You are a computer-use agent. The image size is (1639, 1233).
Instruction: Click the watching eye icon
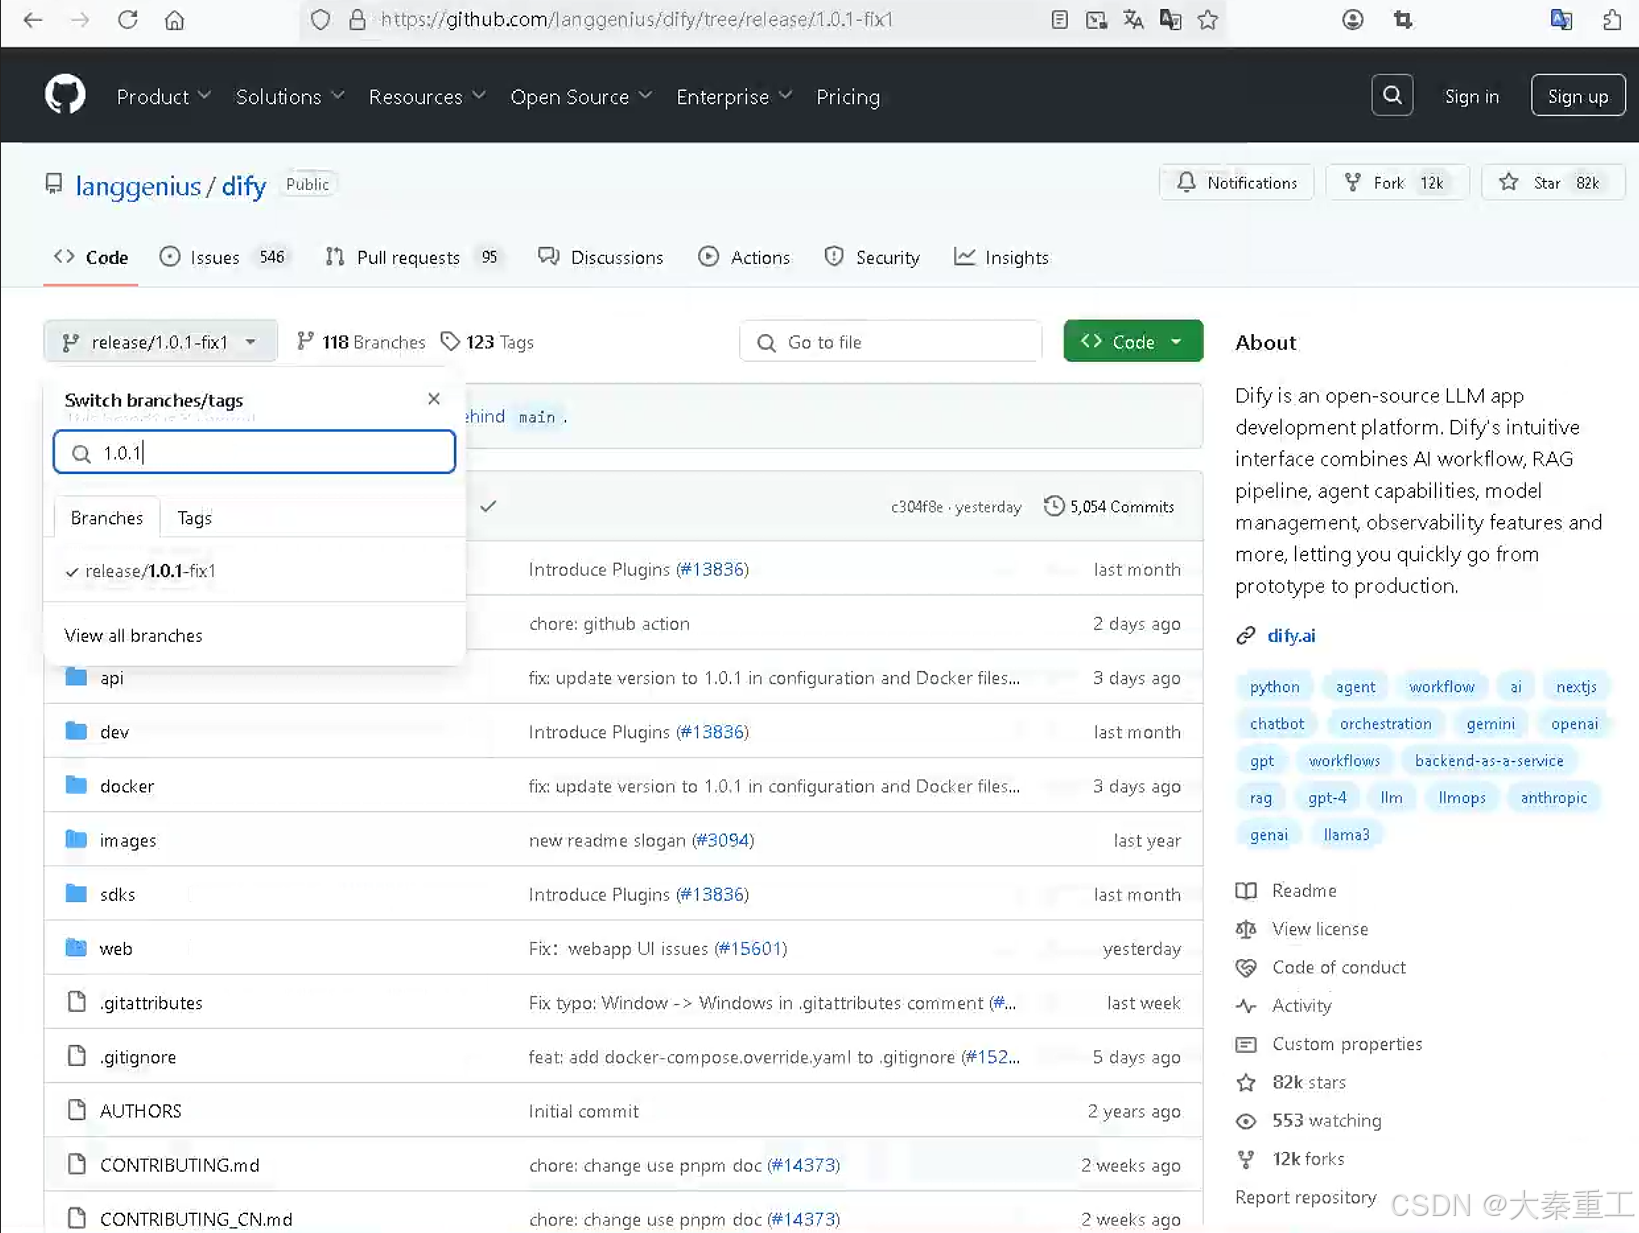point(1246,1121)
